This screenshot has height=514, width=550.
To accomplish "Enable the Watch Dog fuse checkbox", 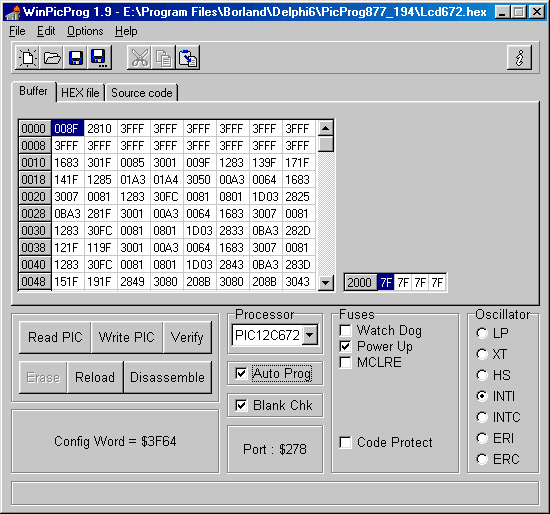I will [346, 330].
